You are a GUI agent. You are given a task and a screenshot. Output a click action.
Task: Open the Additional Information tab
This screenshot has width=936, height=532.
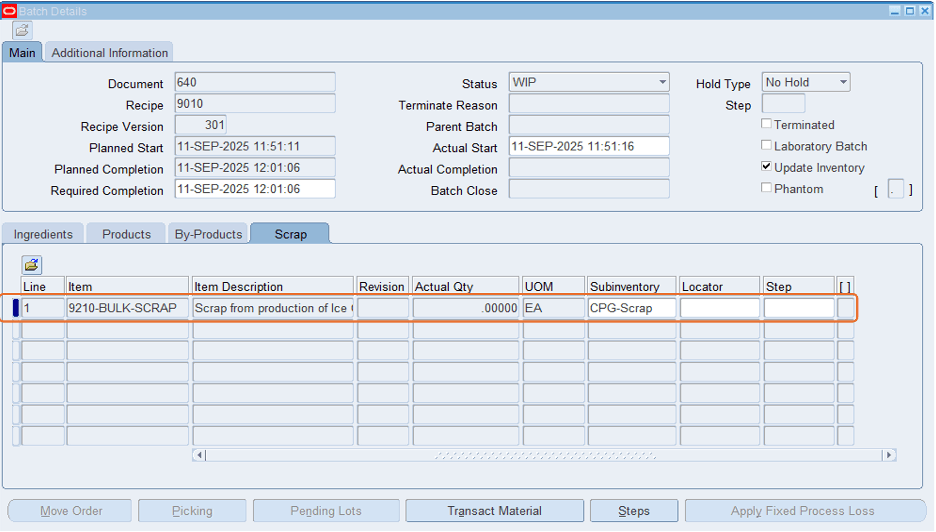click(x=109, y=53)
